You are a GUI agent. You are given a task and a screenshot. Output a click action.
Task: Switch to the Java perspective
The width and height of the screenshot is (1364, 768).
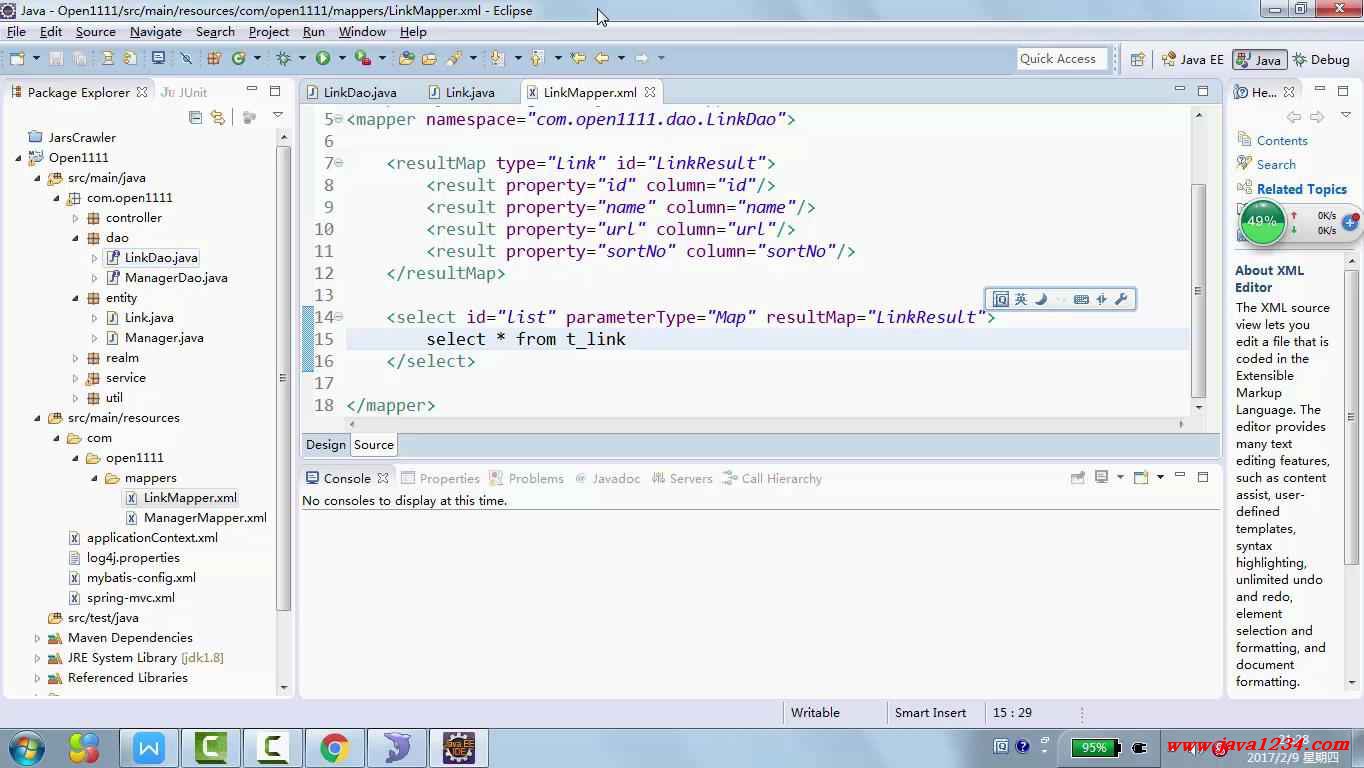[x=1259, y=60]
